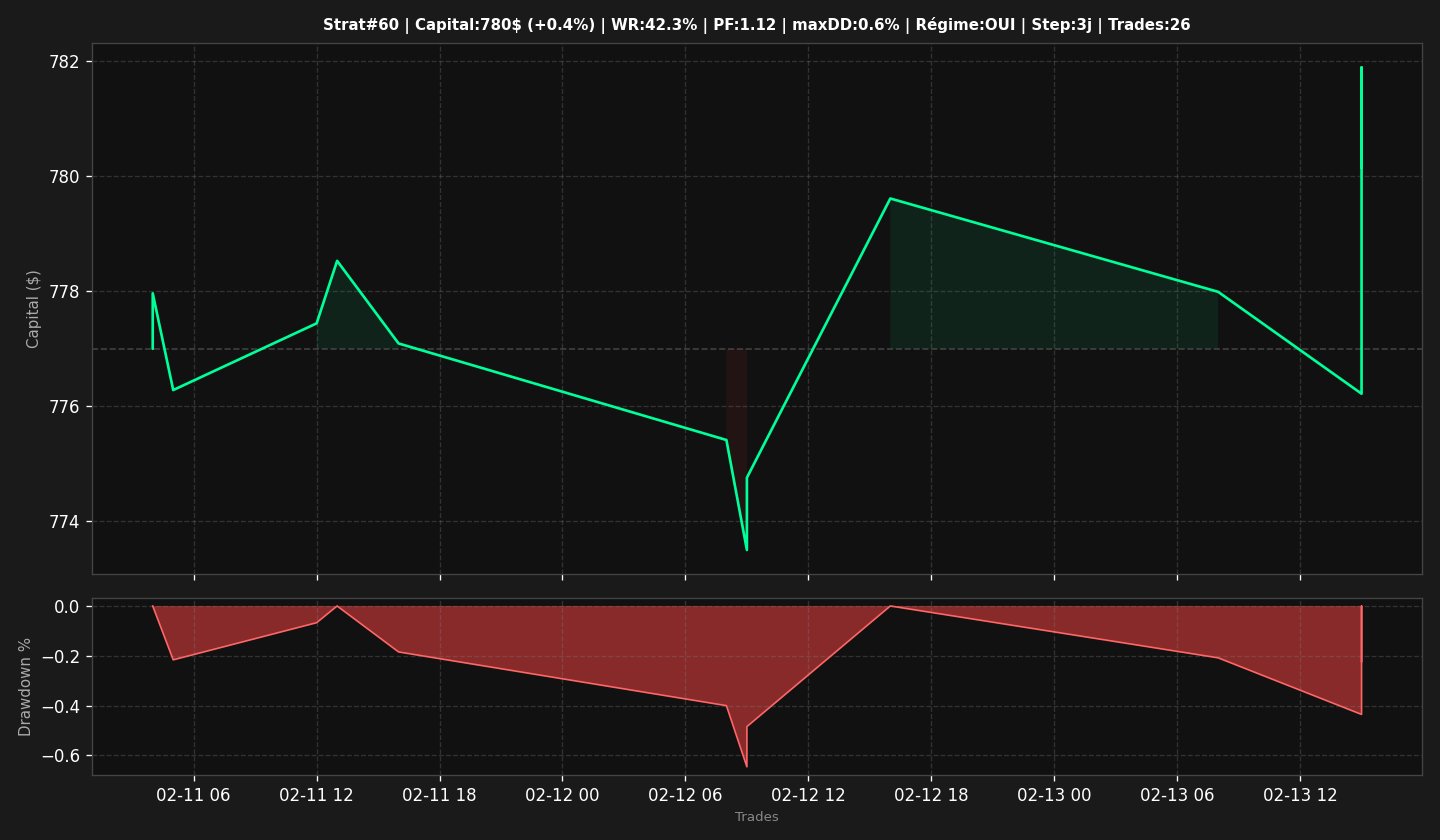Image resolution: width=1440 pixels, height=840 pixels.
Task: Click the 'Strat#60' text in the chart title
Action: pyautogui.click(x=361, y=25)
